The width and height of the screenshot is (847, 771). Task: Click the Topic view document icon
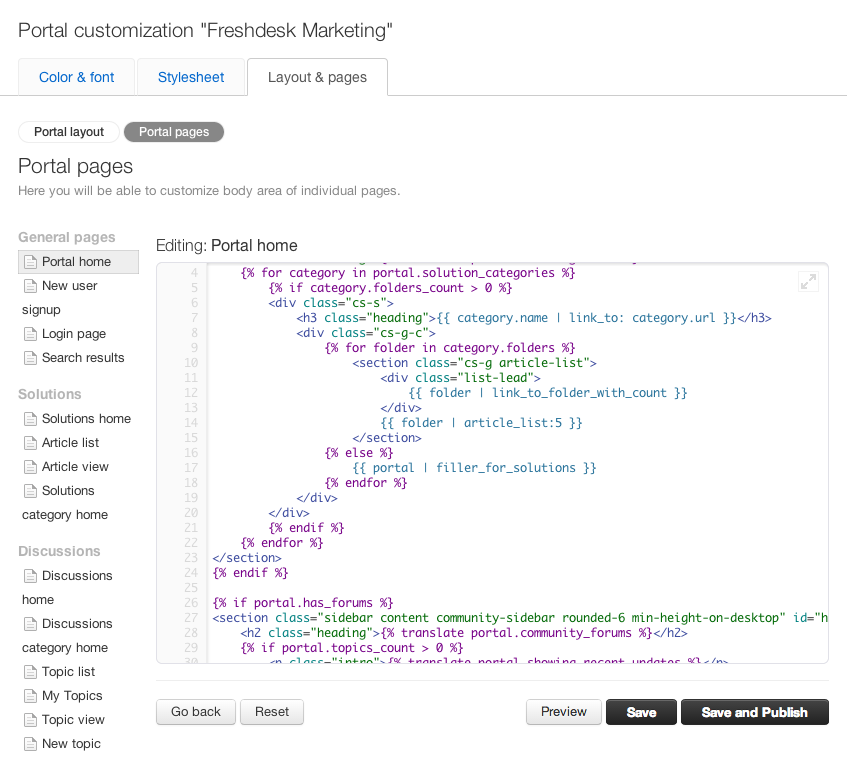point(31,720)
